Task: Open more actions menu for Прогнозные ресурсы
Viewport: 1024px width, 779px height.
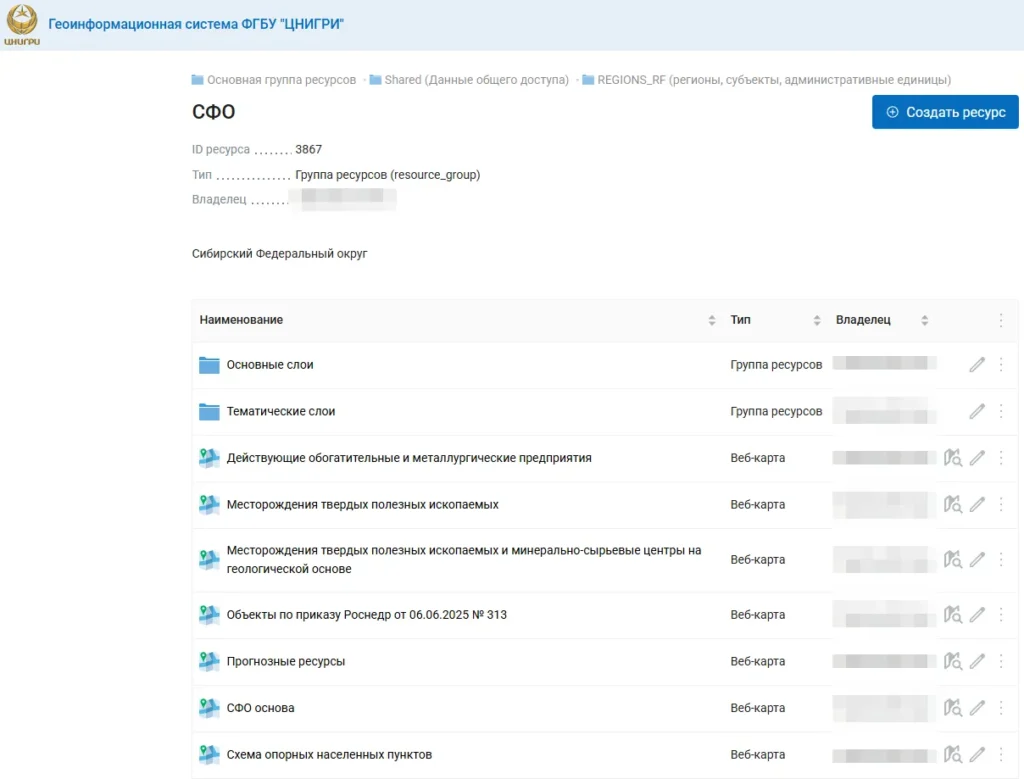Action: 1001,661
